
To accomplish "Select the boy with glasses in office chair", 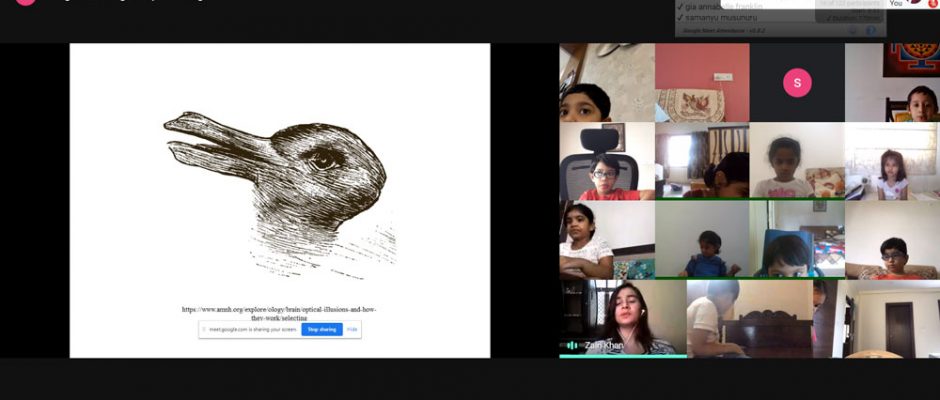I will pos(607,161).
